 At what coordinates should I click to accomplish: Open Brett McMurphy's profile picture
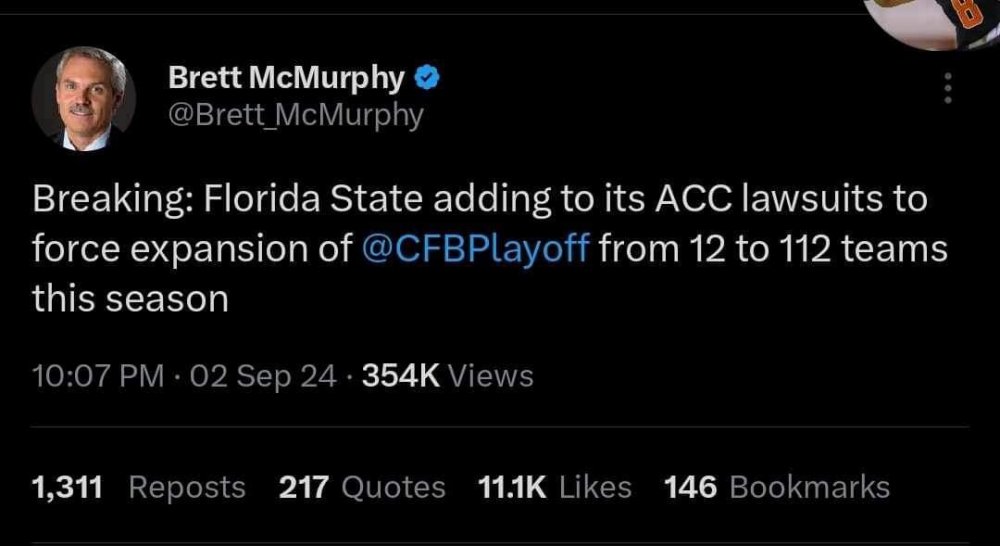coord(83,98)
